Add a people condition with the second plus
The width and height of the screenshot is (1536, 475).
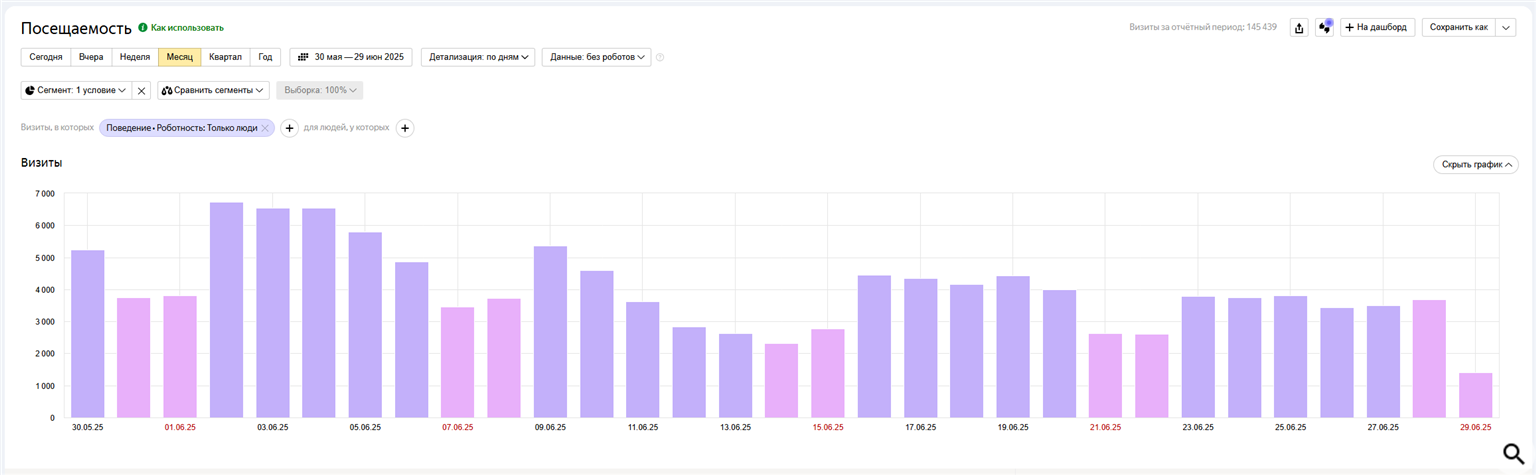pyautogui.click(x=405, y=128)
